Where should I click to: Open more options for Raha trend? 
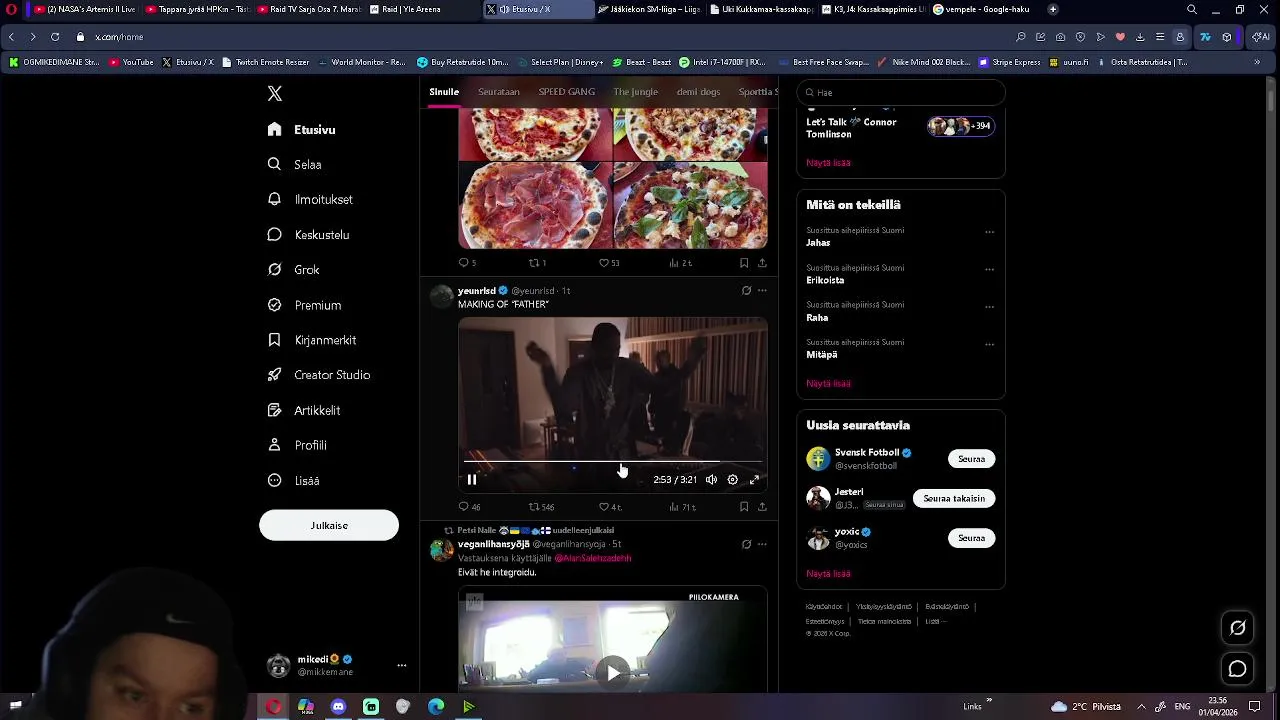tap(989, 307)
